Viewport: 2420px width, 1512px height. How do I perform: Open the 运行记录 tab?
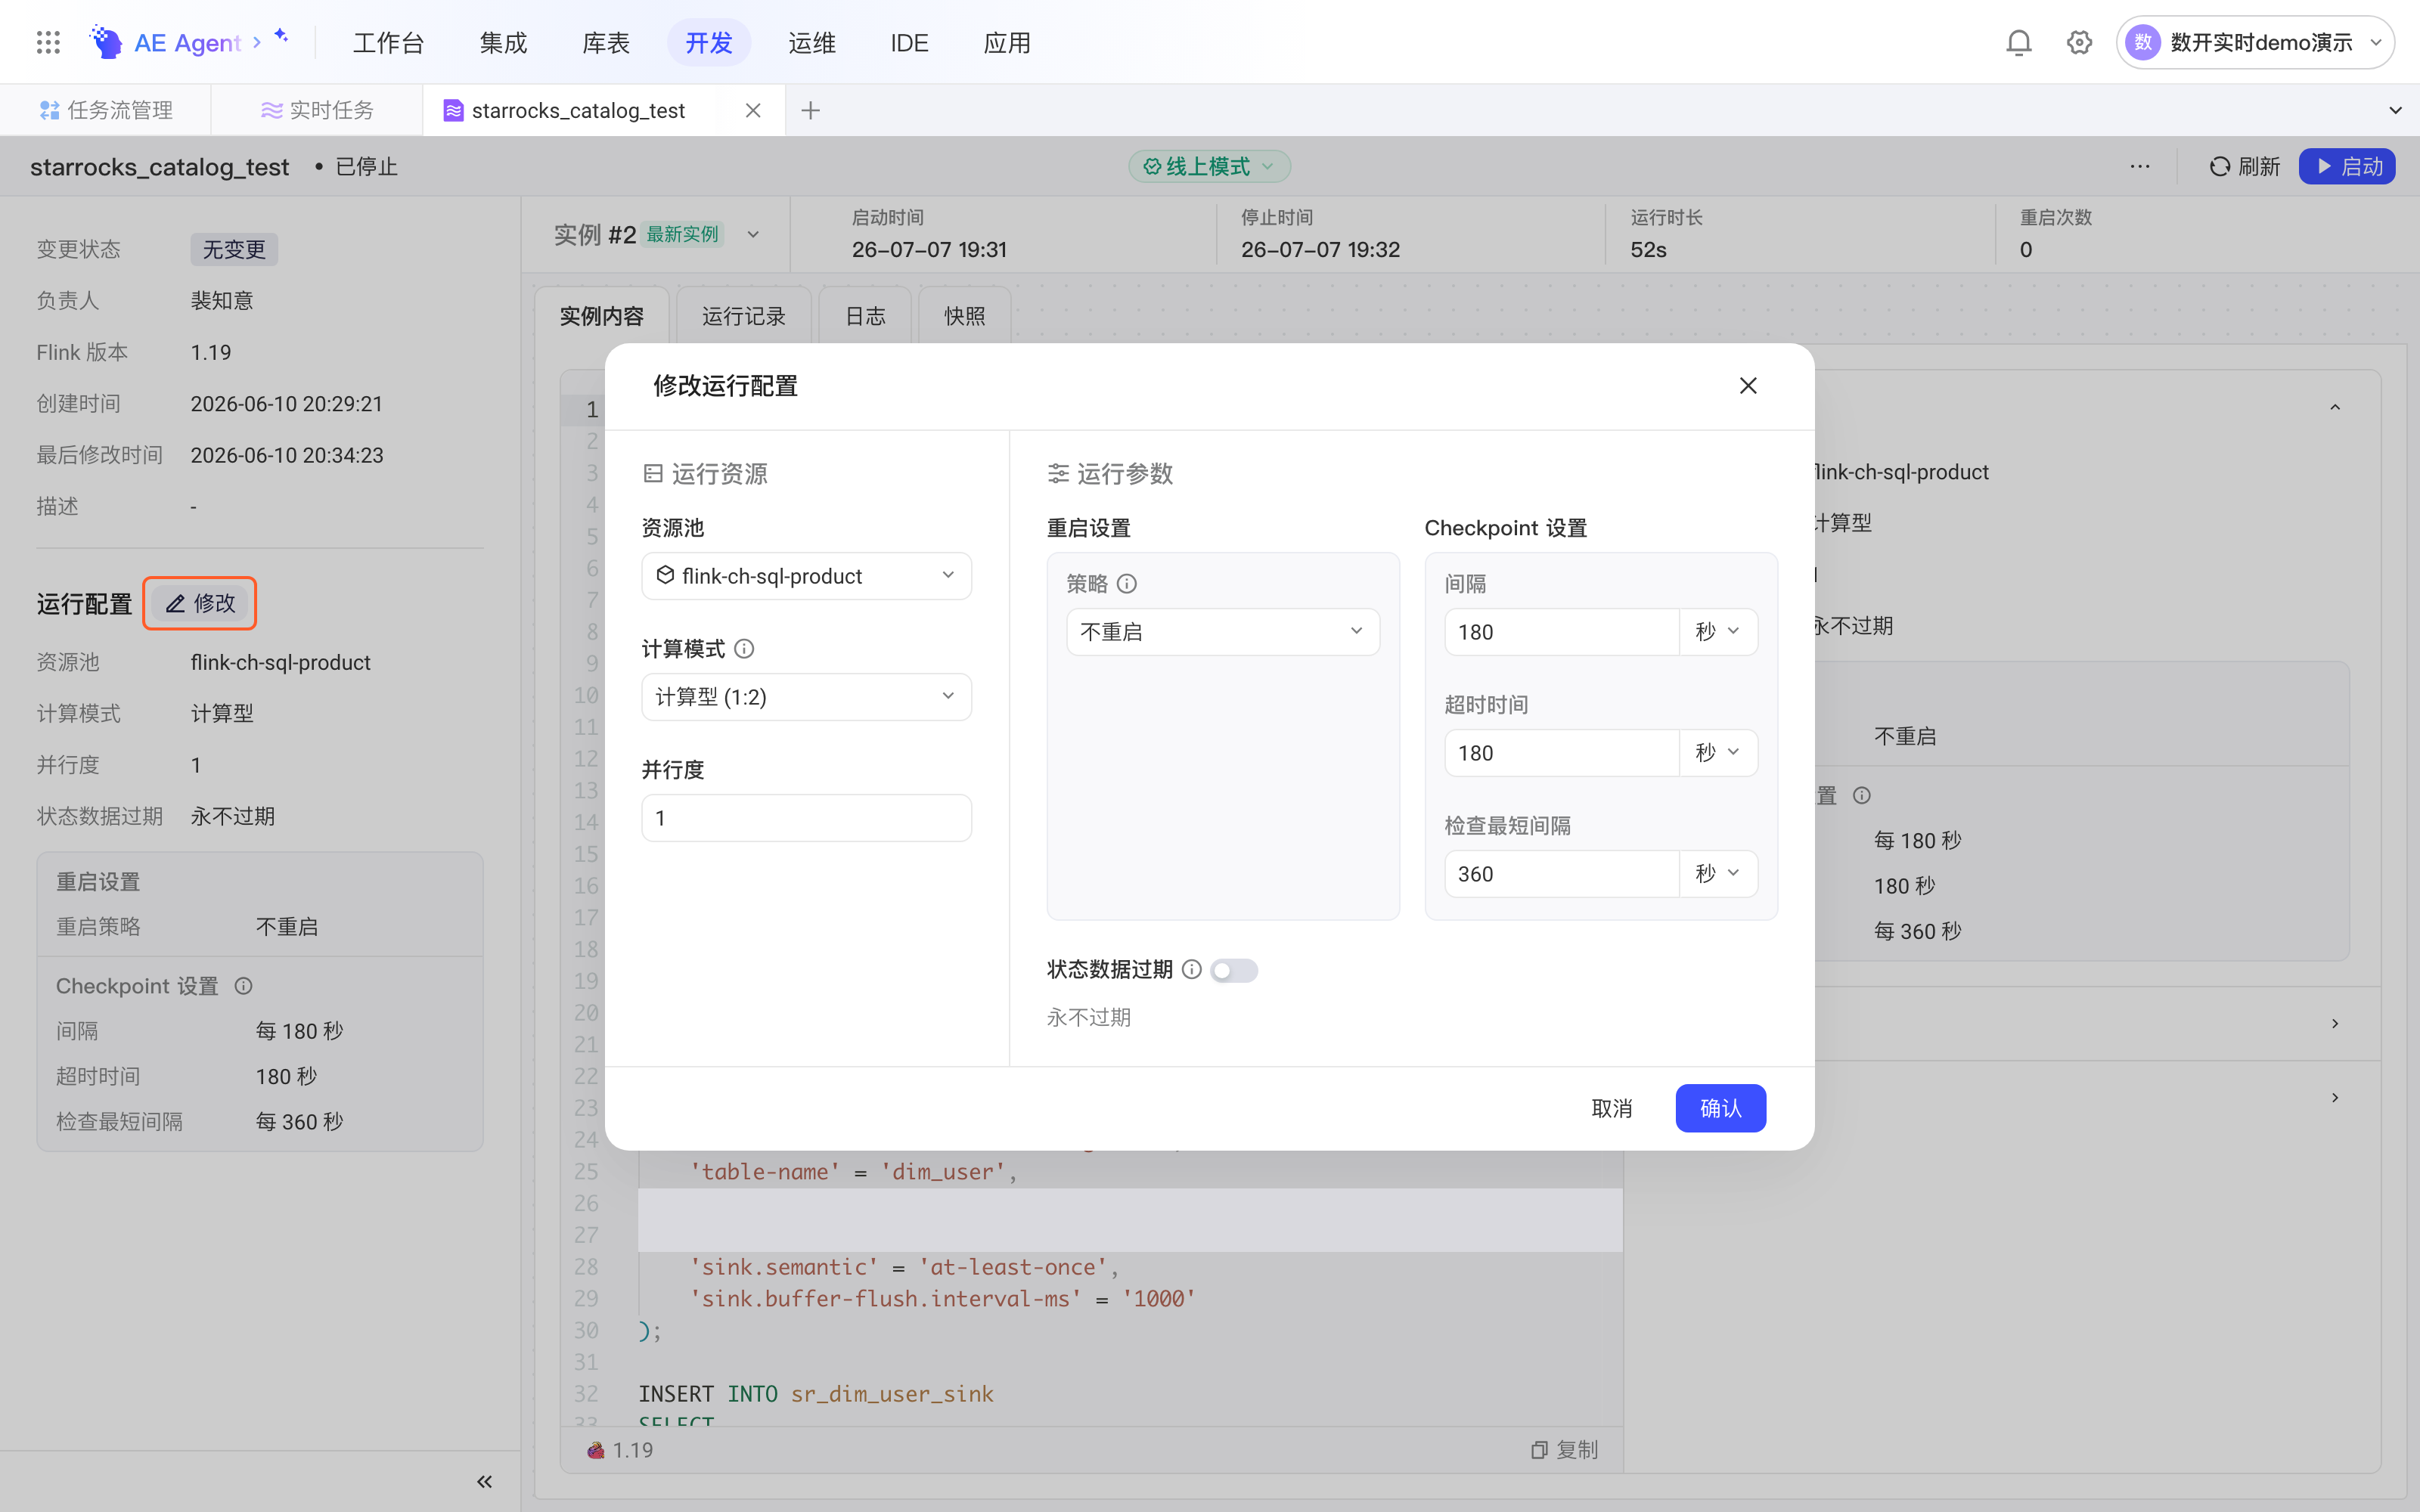[x=743, y=316]
